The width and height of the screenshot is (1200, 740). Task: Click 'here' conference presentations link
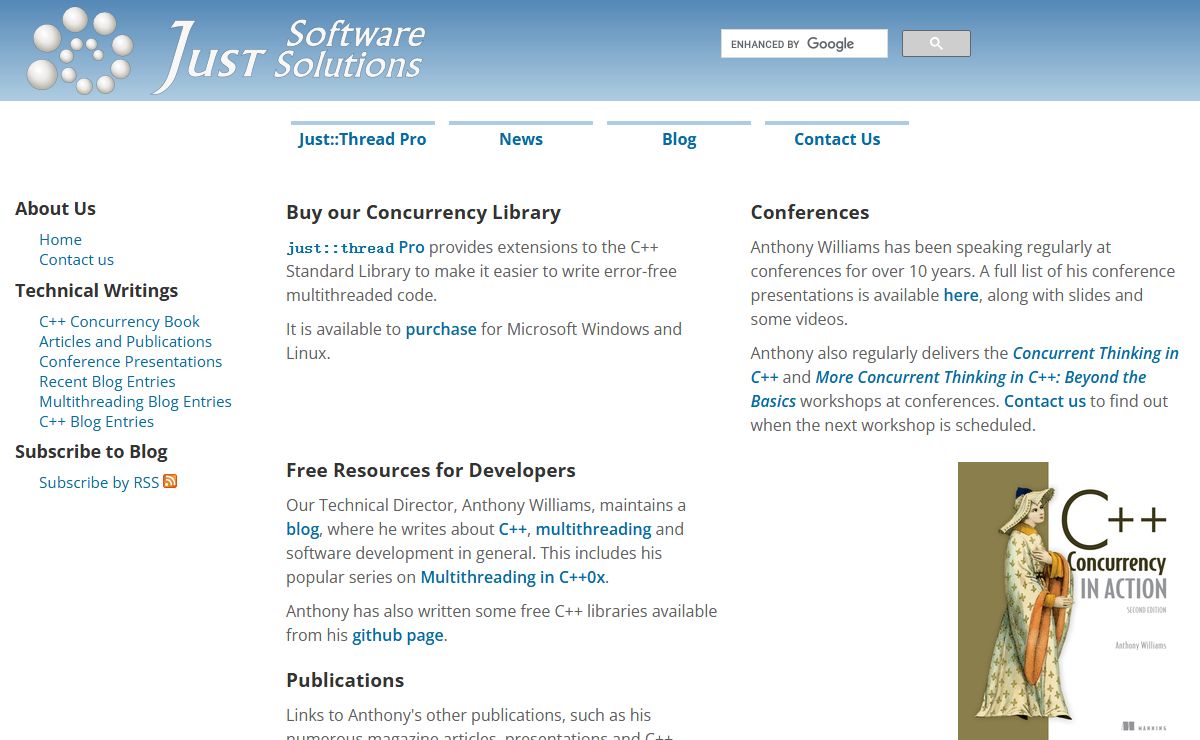[x=961, y=295]
